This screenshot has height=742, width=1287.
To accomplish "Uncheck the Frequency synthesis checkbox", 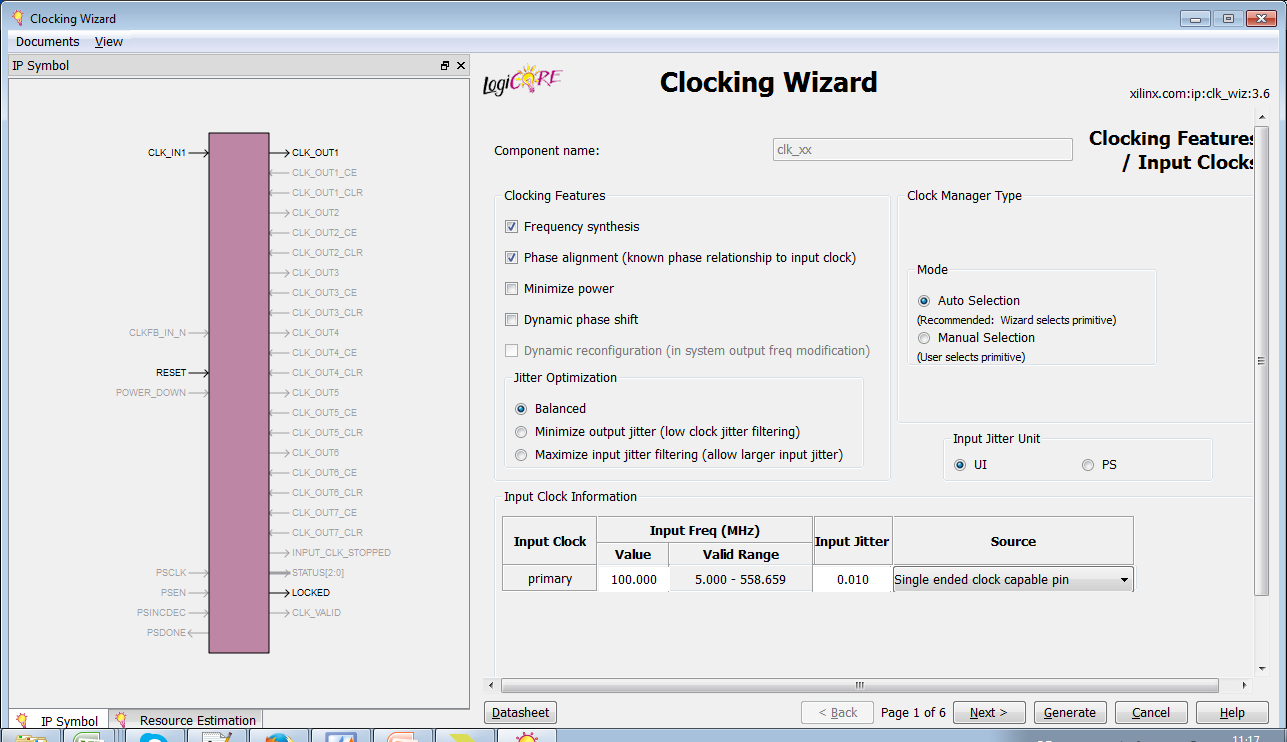I will coord(512,227).
